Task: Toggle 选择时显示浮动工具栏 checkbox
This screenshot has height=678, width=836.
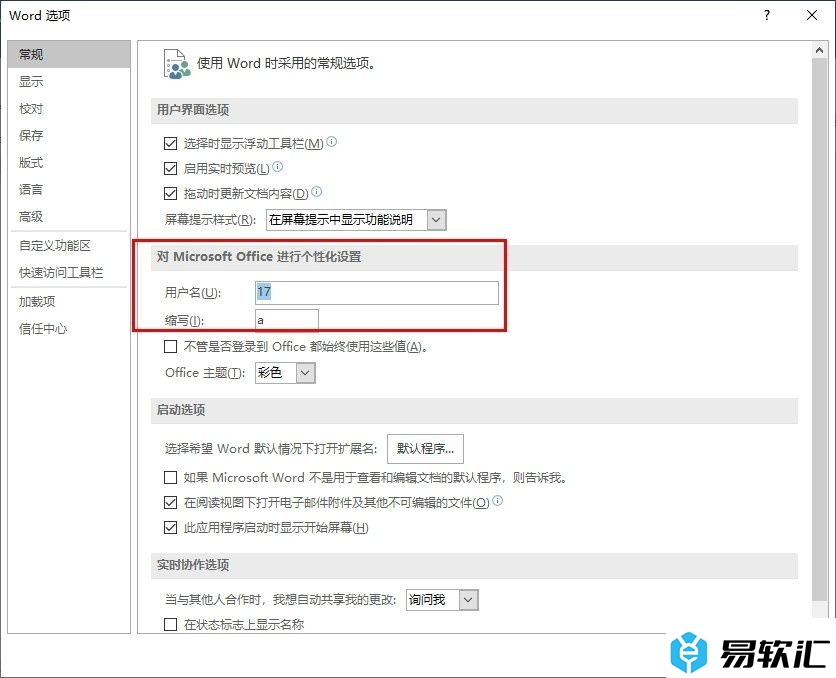Action: click(x=171, y=143)
